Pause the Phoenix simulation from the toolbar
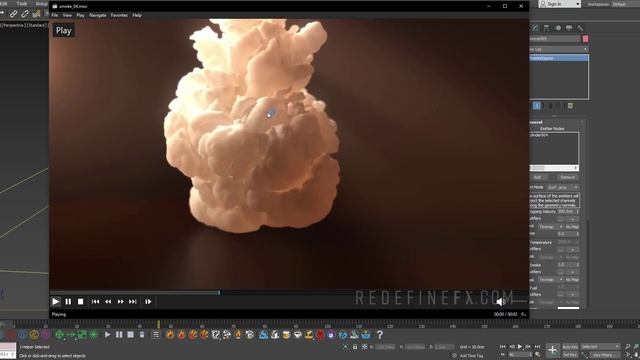 119,335
